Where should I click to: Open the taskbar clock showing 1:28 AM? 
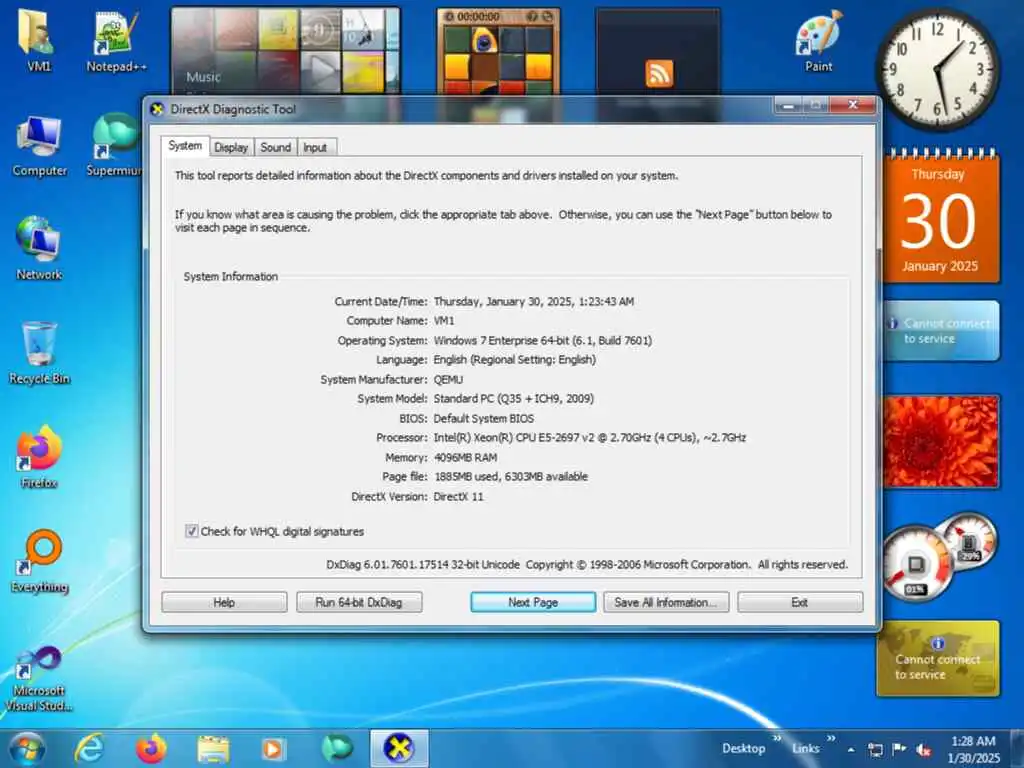pyautogui.click(x=973, y=749)
